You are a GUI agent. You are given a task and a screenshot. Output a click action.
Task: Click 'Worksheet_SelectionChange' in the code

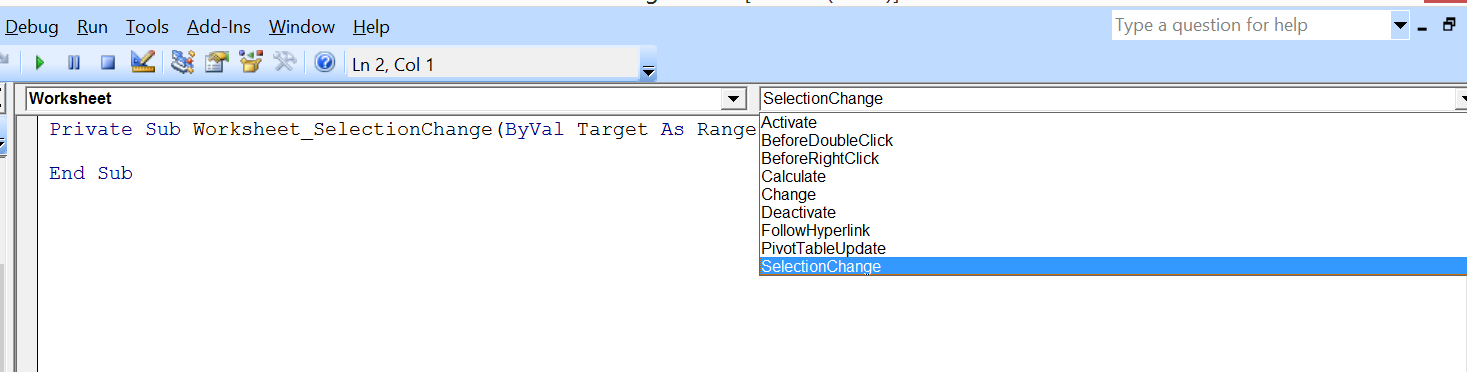343,130
